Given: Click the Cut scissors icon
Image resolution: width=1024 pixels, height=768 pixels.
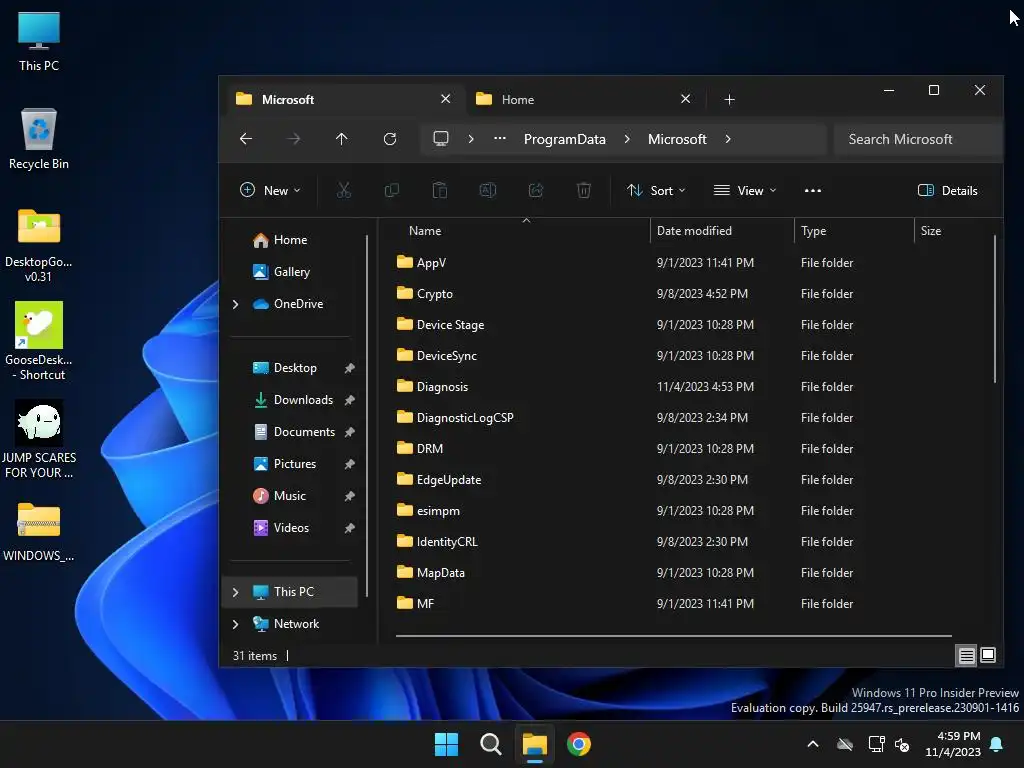Looking at the screenshot, I should pyautogui.click(x=344, y=190).
